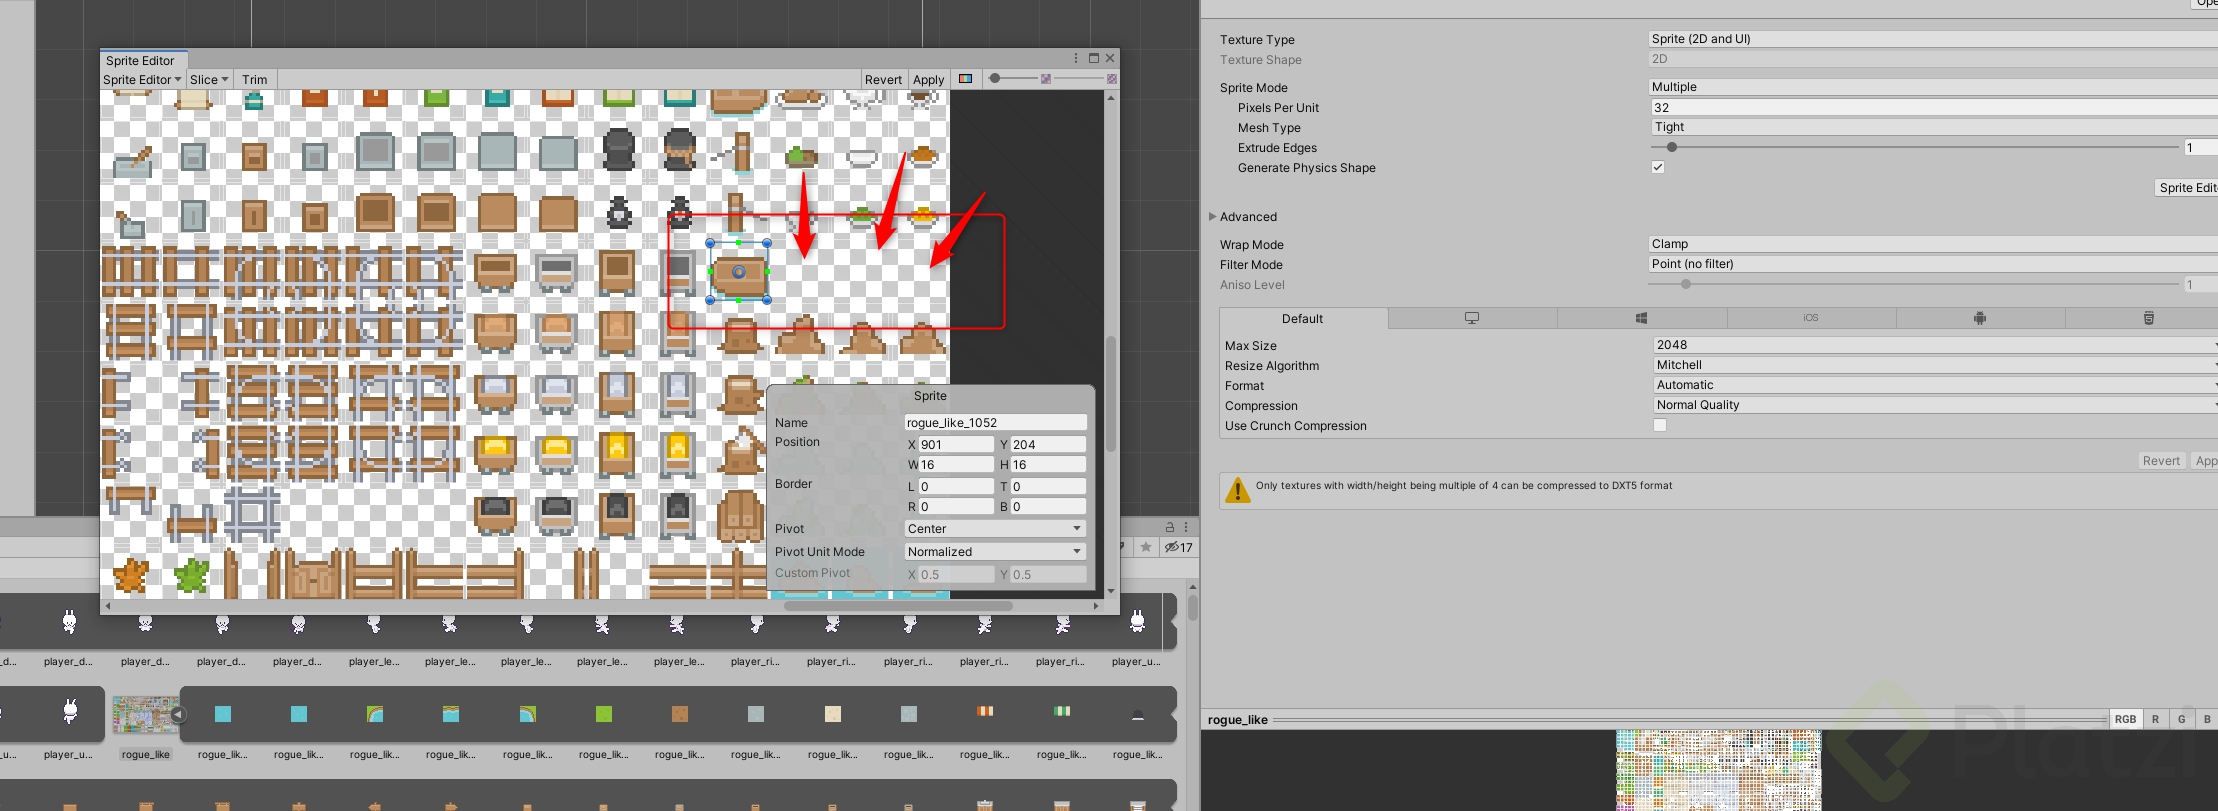Click the Sprite Editor zoom slider handle
This screenshot has width=2218, height=811.
pyautogui.click(x=995, y=78)
